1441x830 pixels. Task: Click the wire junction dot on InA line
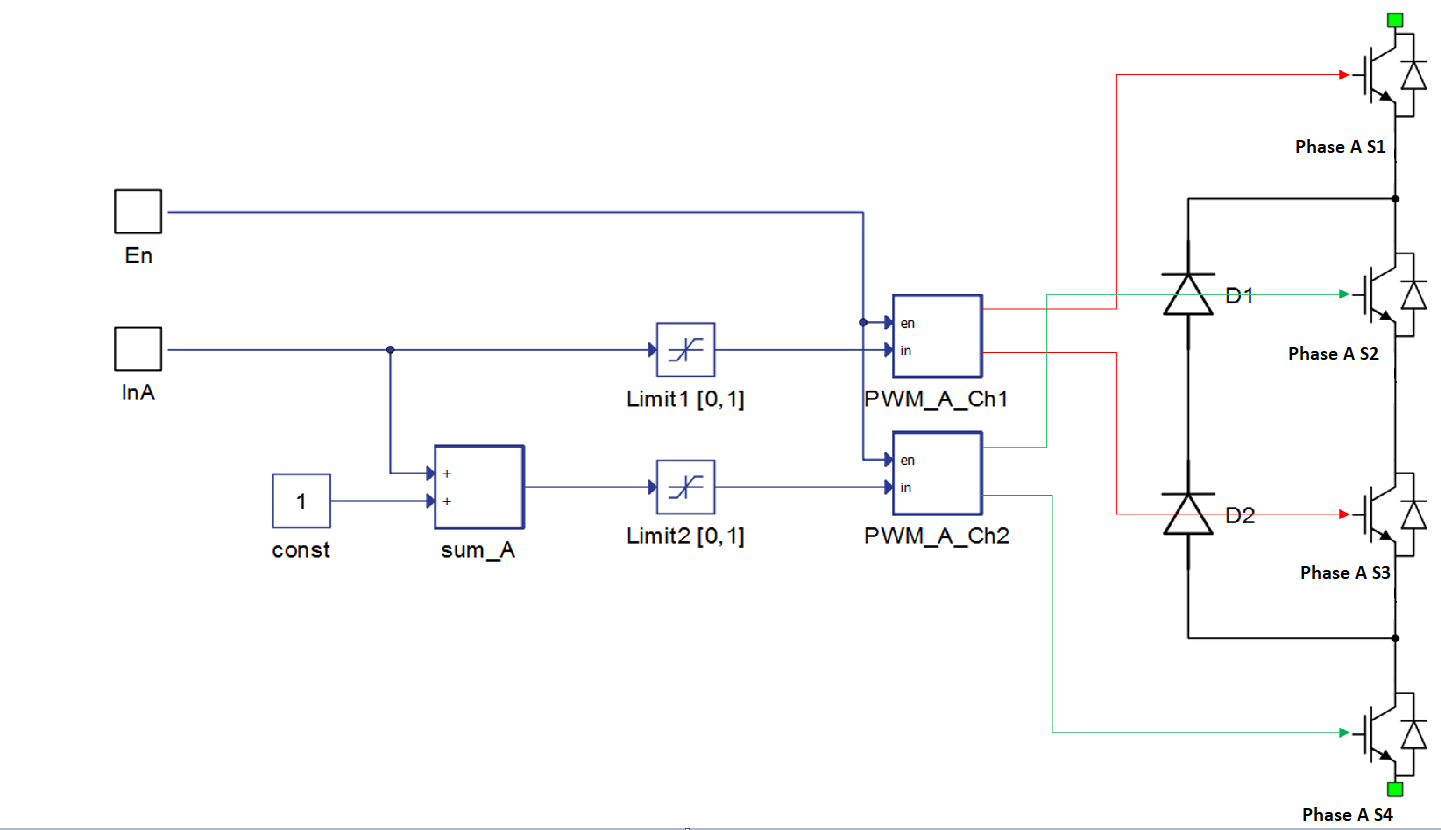[x=390, y=350]
